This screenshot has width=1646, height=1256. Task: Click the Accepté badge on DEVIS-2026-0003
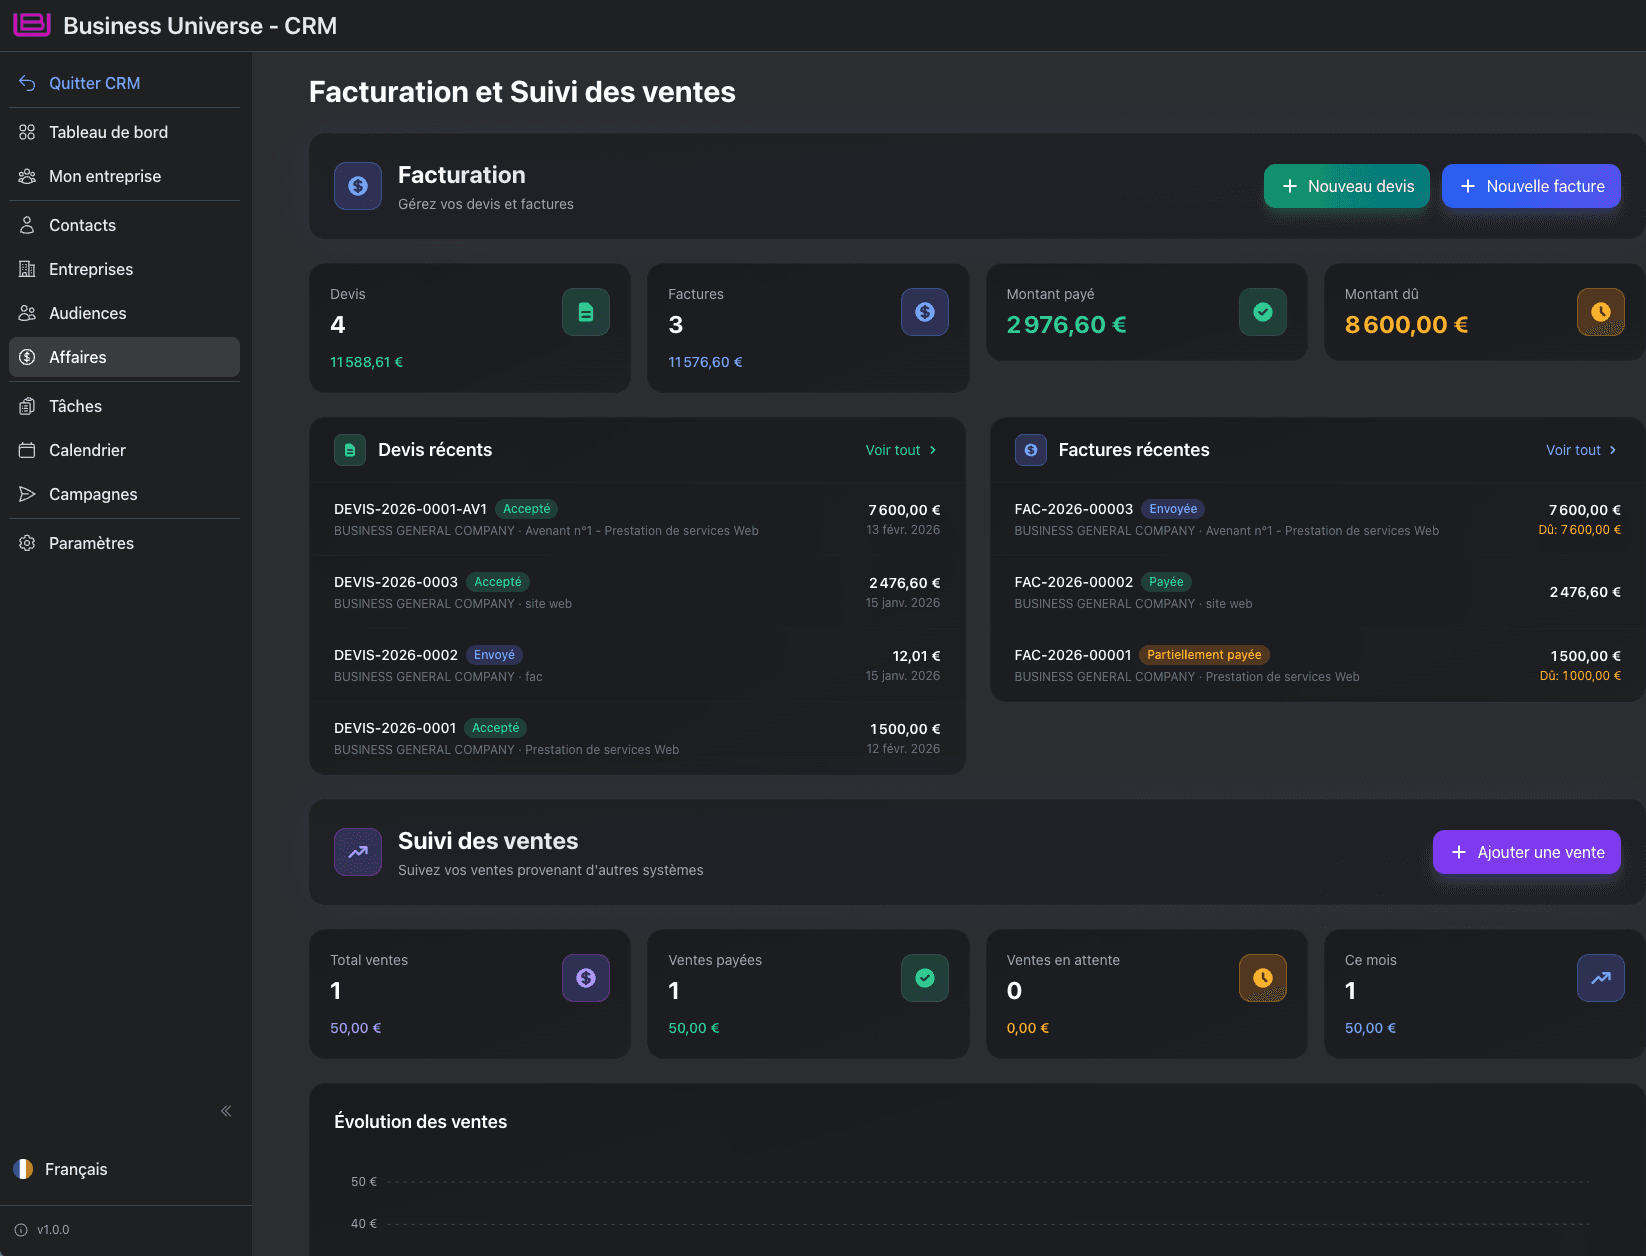(497, 581)
